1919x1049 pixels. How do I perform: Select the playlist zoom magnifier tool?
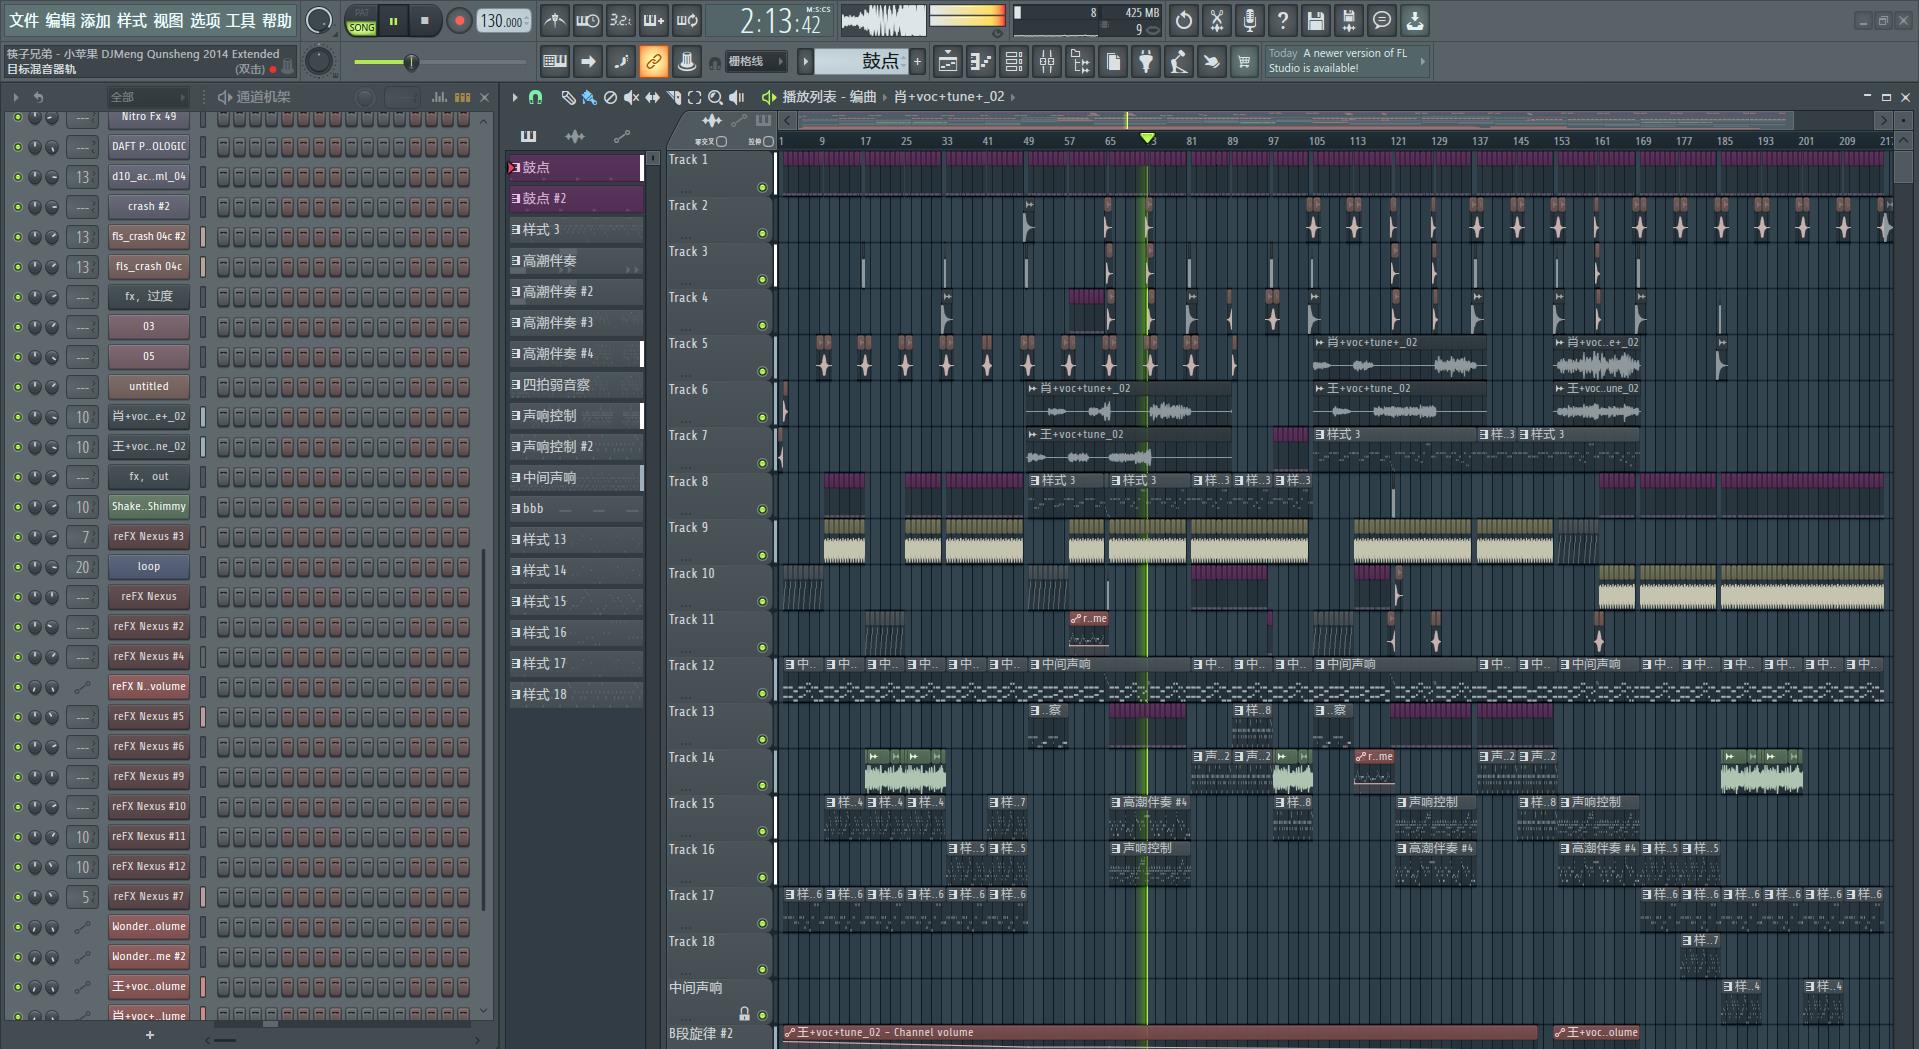tap(715, 97)
